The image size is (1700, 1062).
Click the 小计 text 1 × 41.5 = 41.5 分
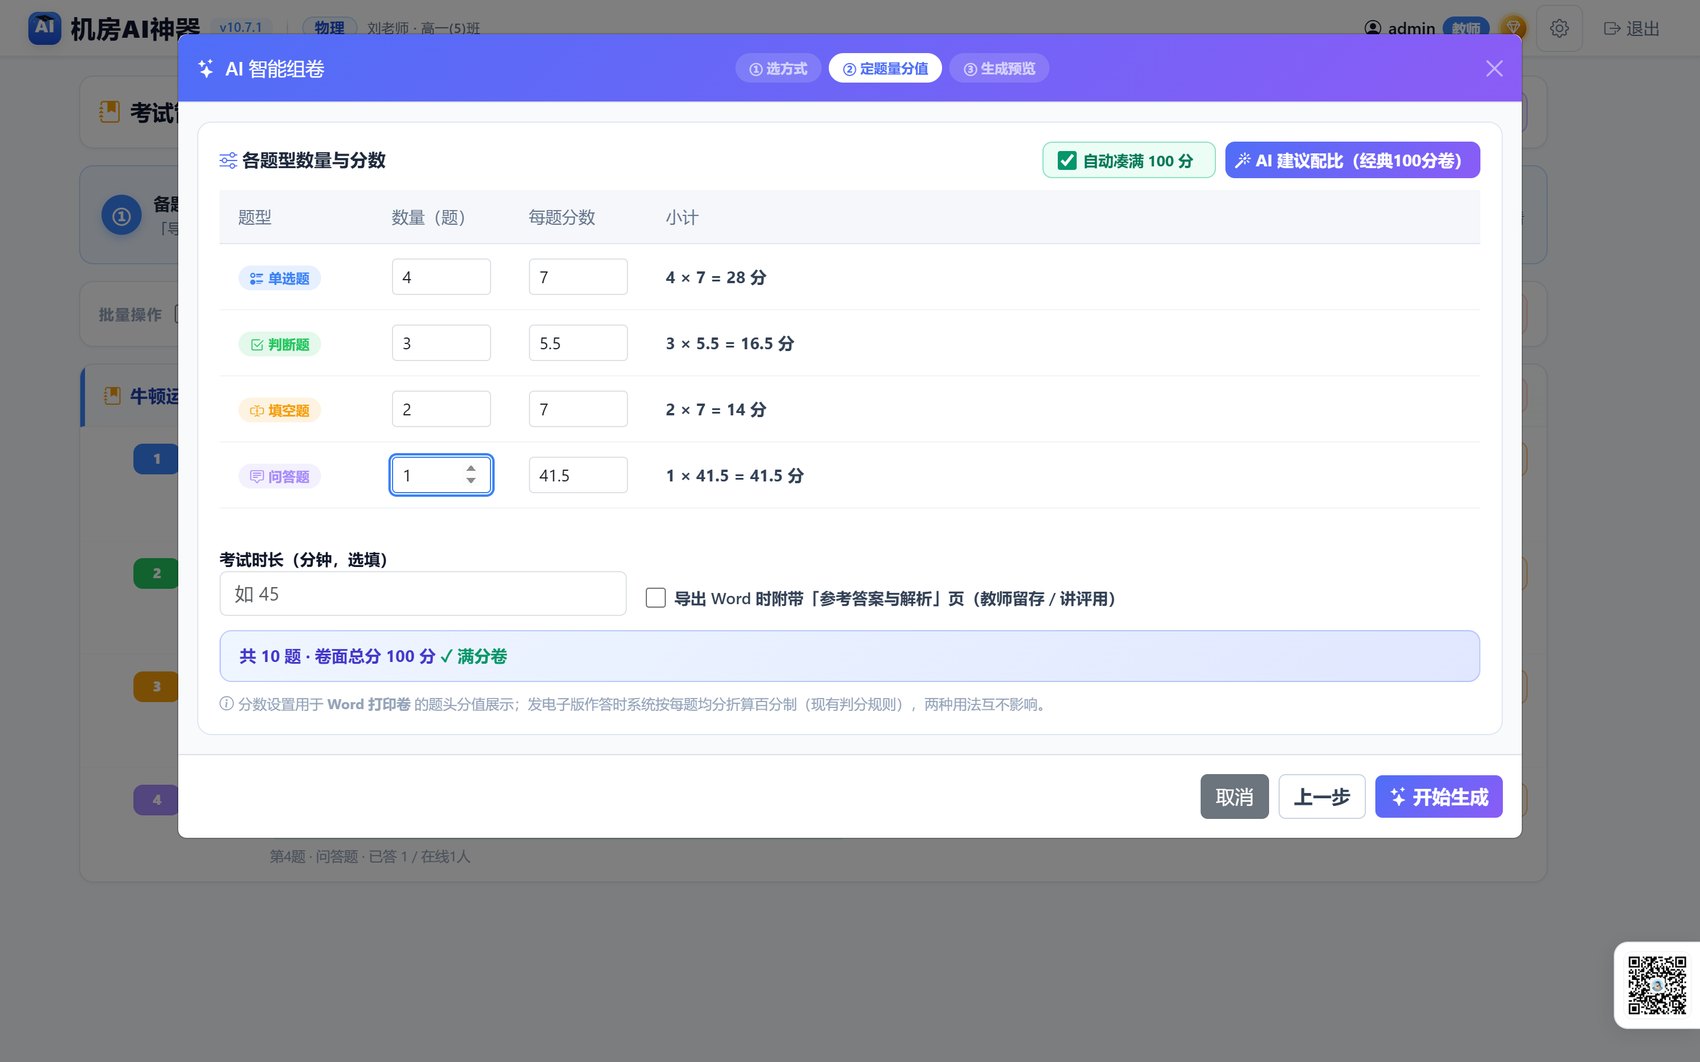point(735,475)
